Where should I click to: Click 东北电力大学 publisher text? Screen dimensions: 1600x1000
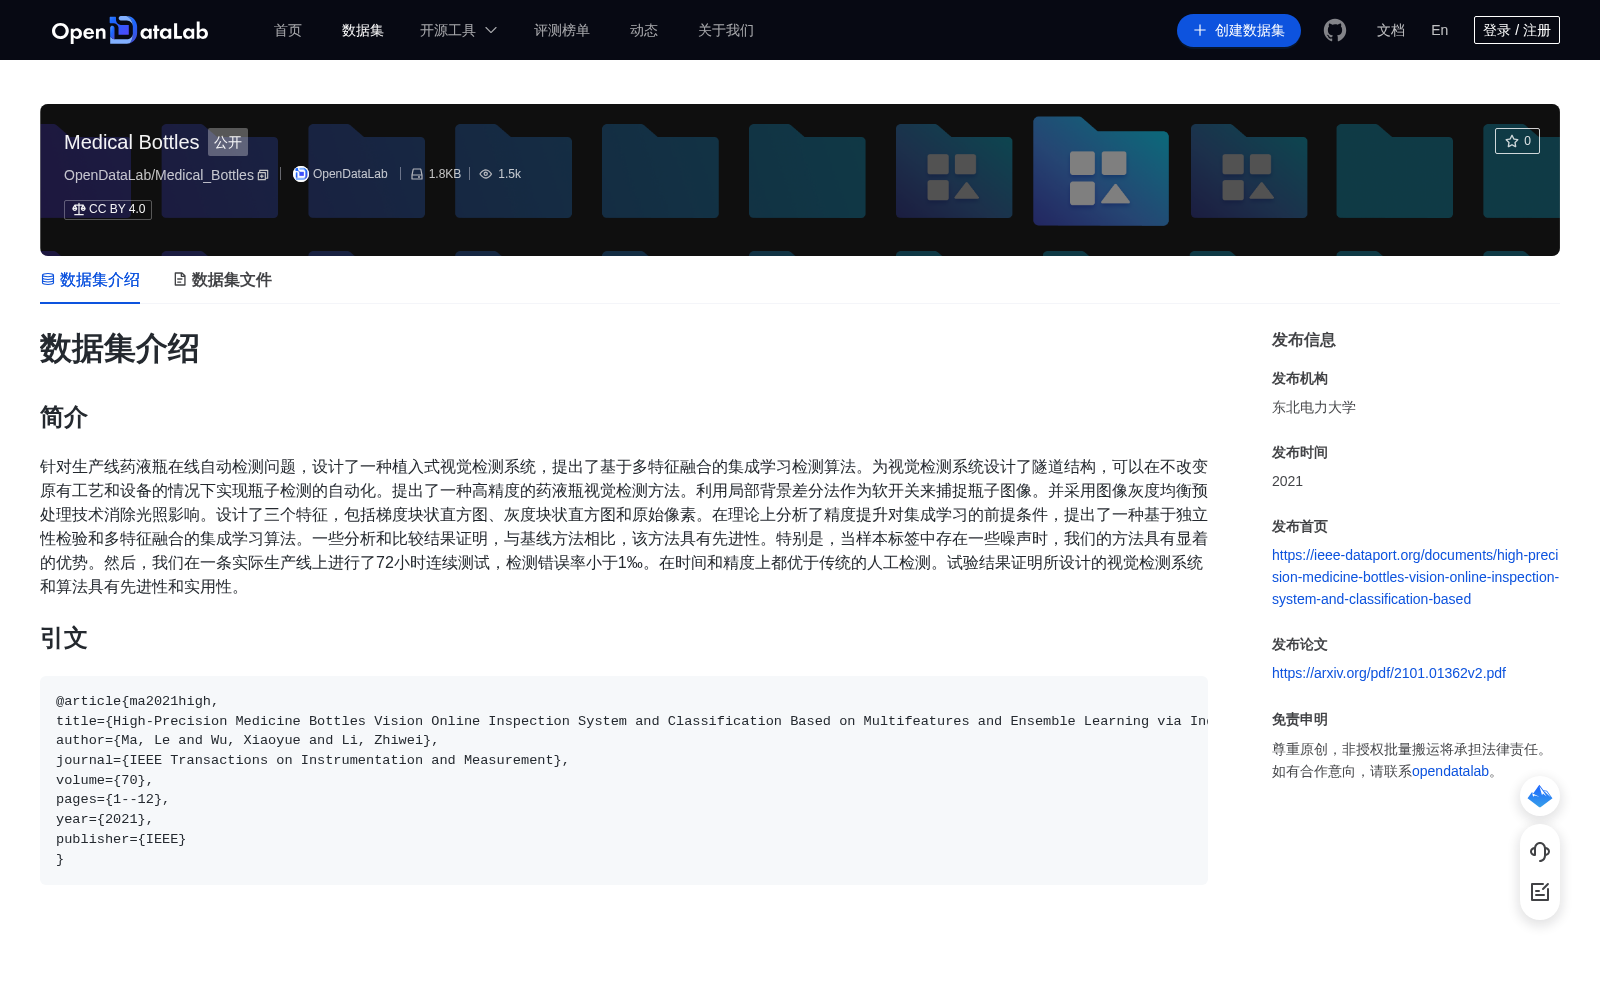pos(1314,407)
